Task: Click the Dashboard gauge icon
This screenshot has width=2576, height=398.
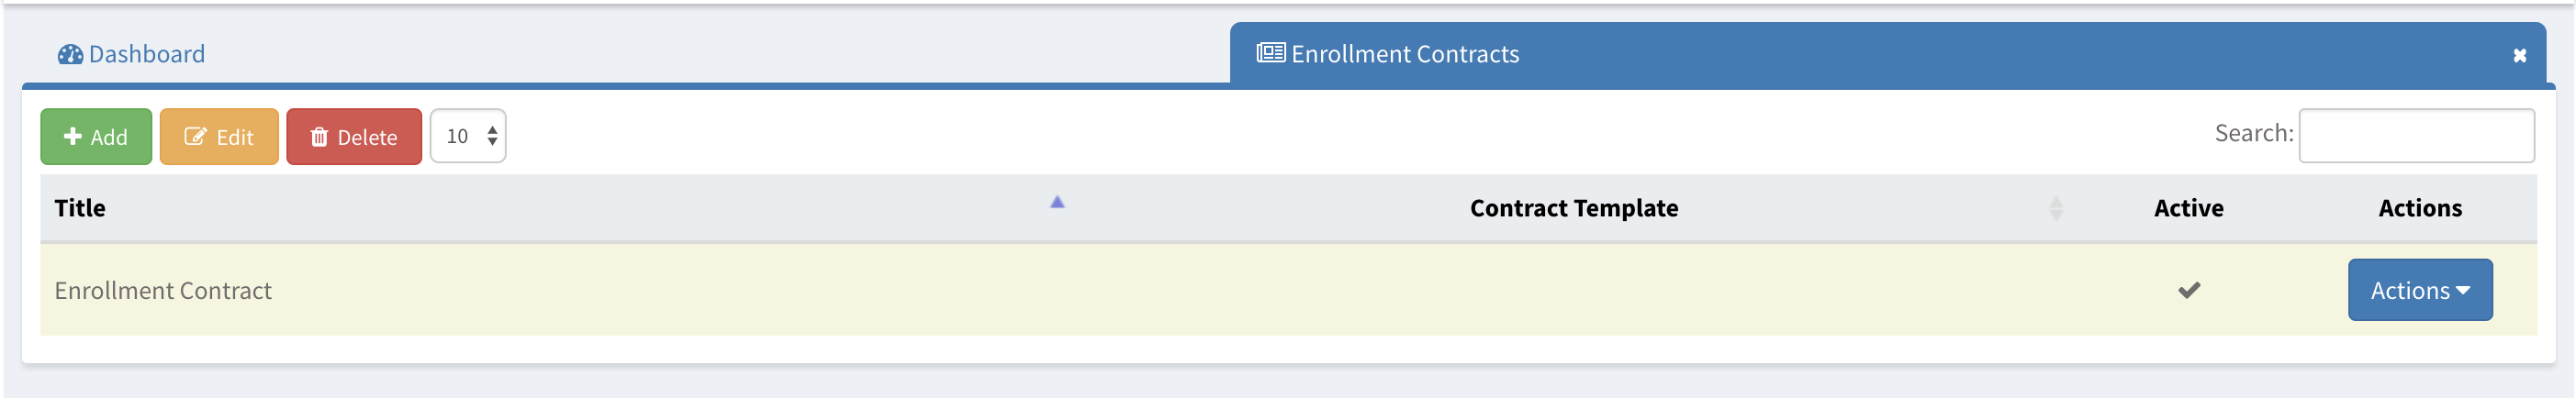Action: 70,54
